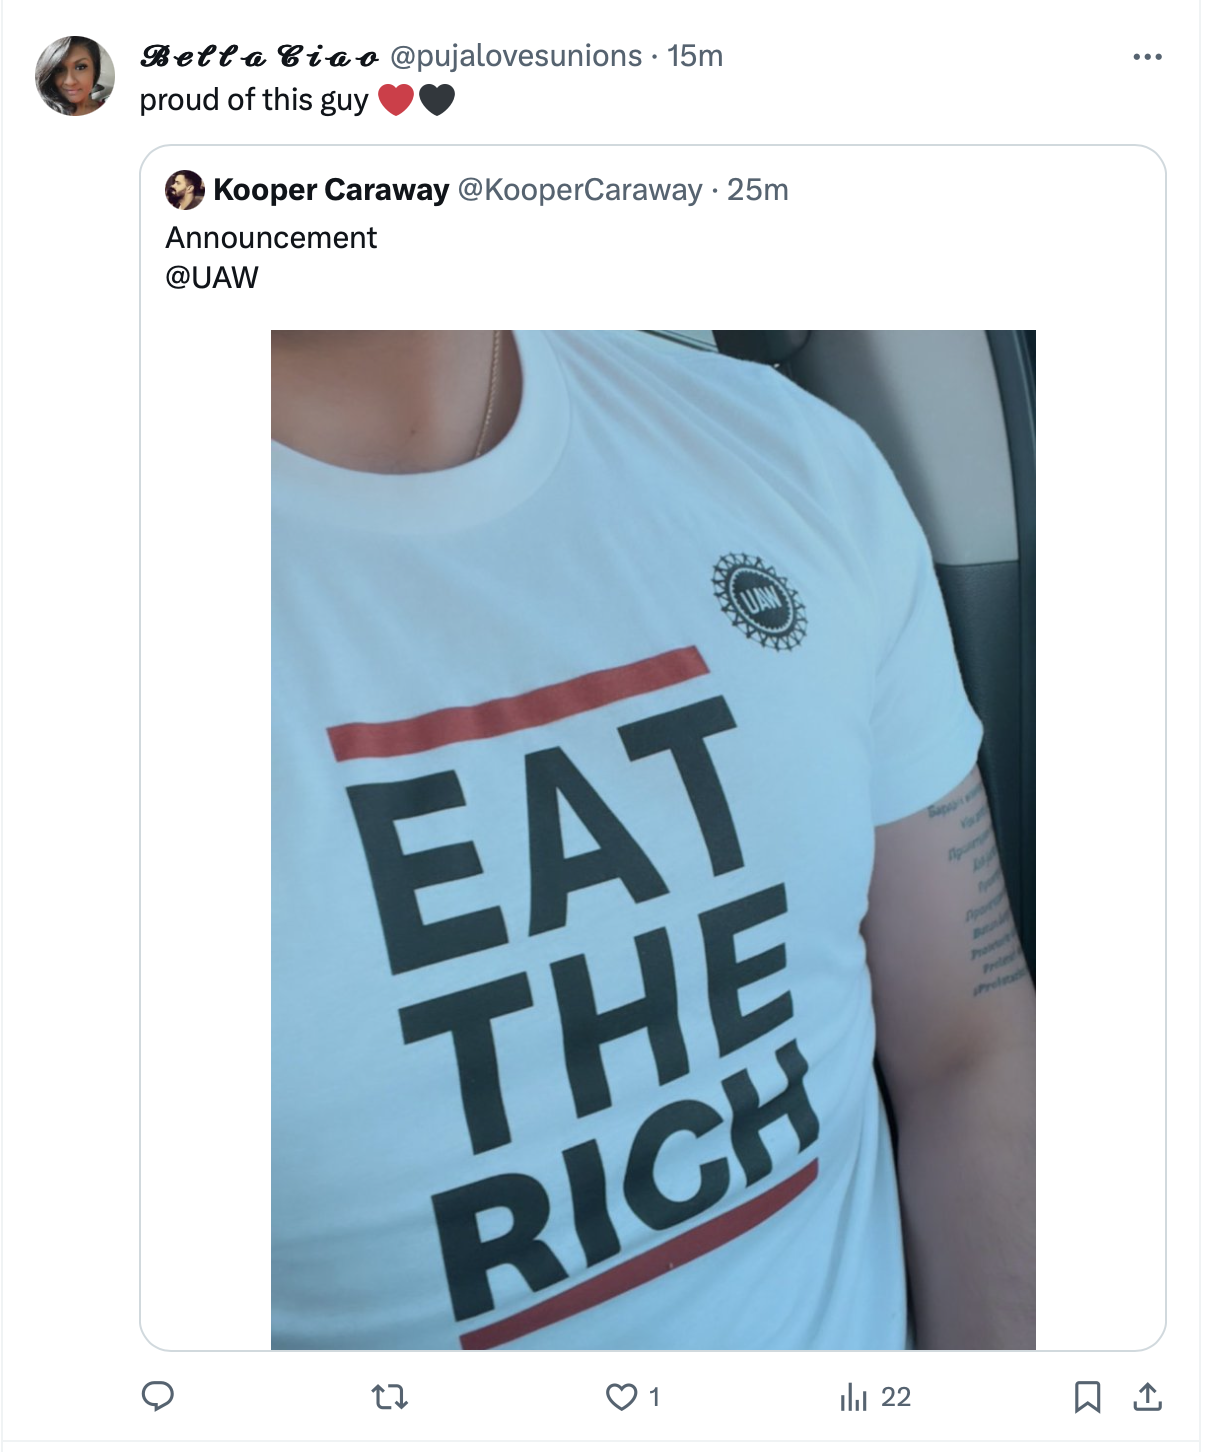This screenshot has width=1212, height=1452.
Task: Open Bella Ciao's profile picture
Action: (x=75, y=76)
